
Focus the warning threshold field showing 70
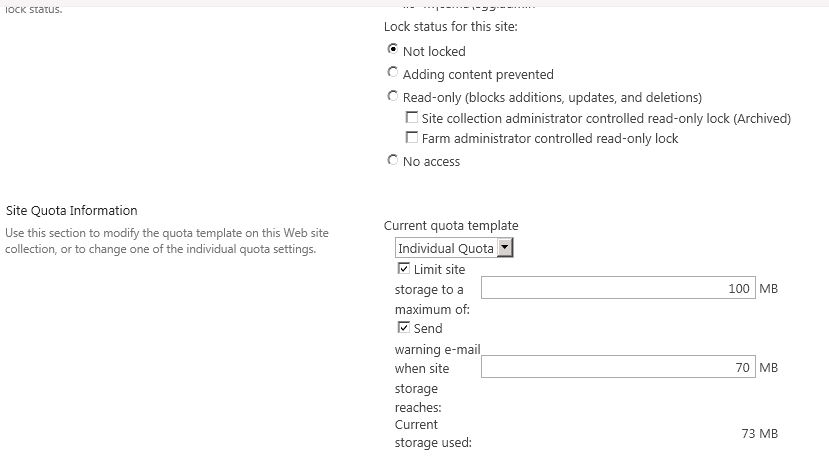point(616,368)
